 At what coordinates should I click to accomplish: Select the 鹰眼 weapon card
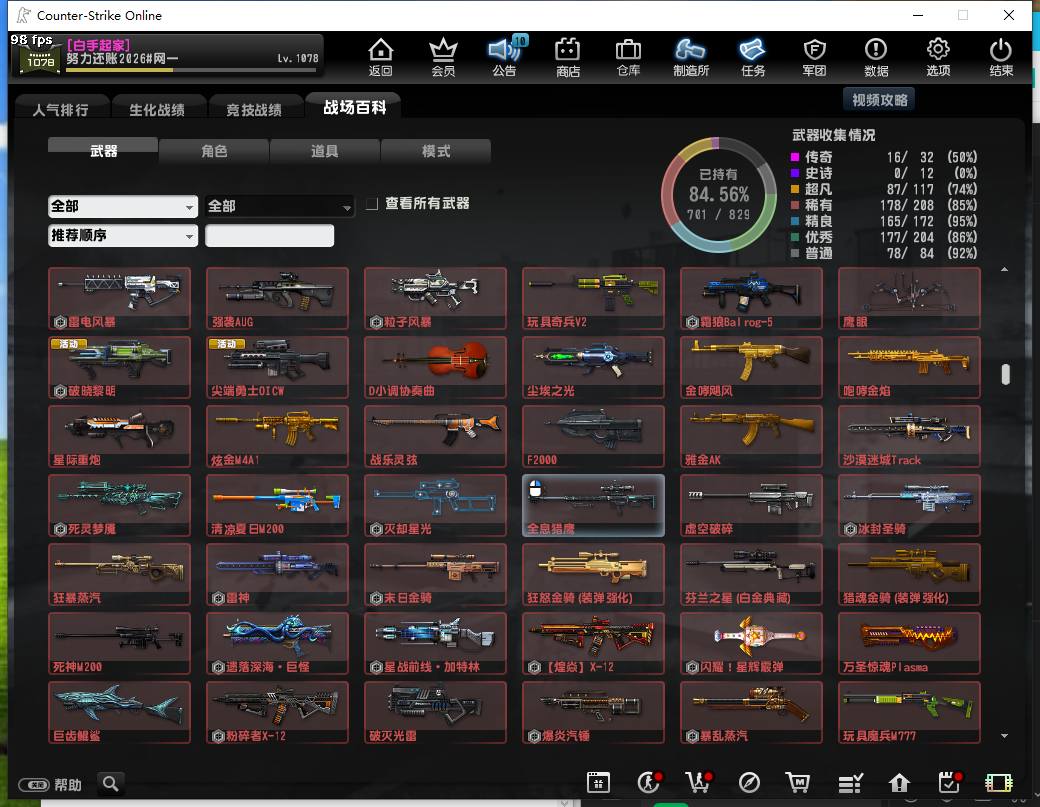click(909, 298)
